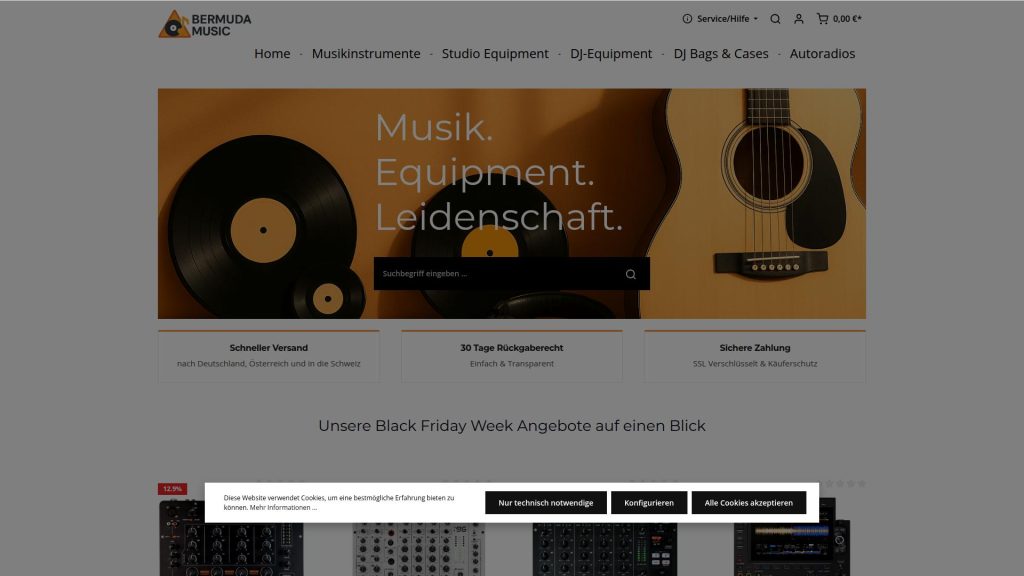Open the Studio Equipment menu

point(495,53)
